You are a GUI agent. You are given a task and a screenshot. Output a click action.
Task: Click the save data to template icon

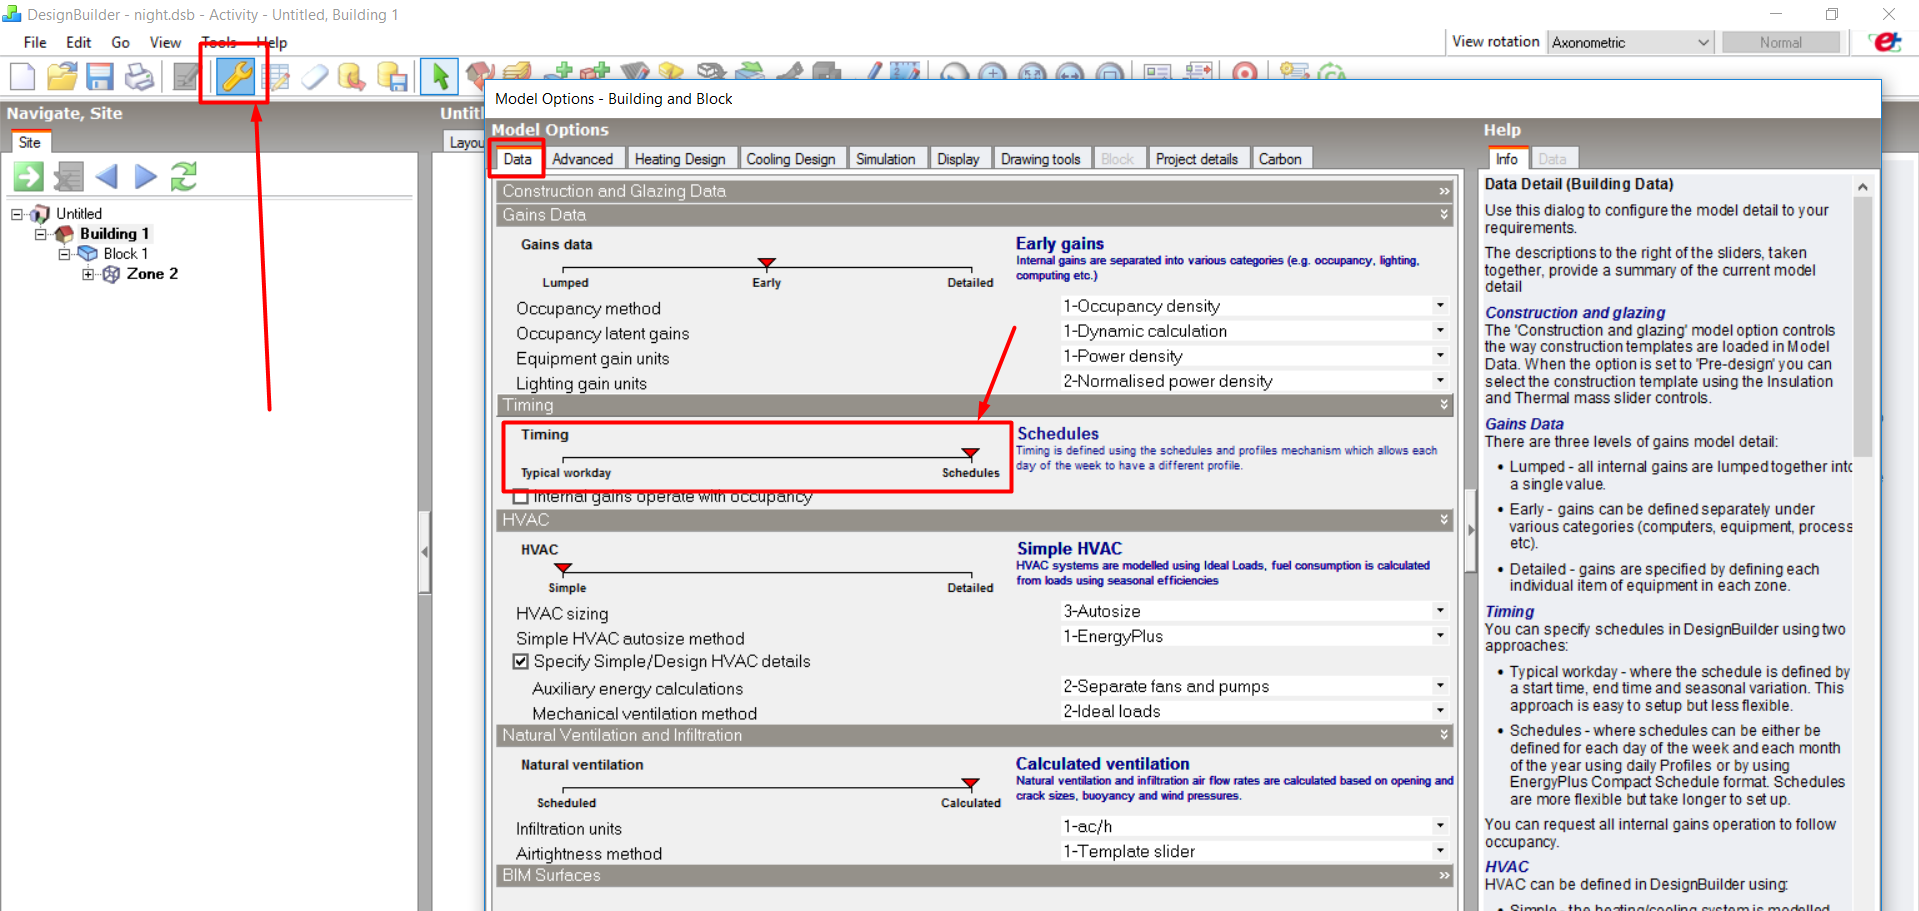pyautogui.click(x=392, y=77)
